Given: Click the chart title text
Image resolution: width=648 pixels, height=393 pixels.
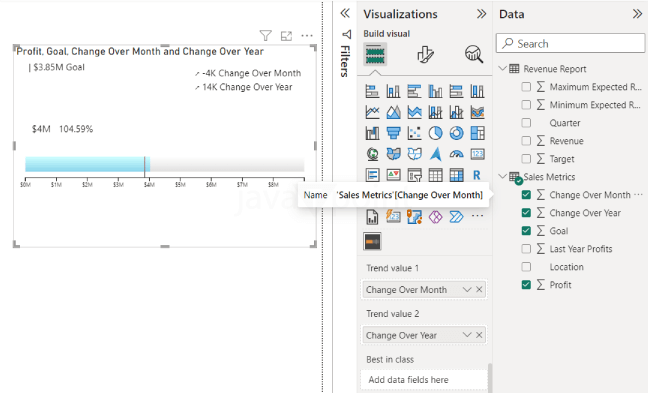Looking at the screenshot, I should tap(140, 51).
